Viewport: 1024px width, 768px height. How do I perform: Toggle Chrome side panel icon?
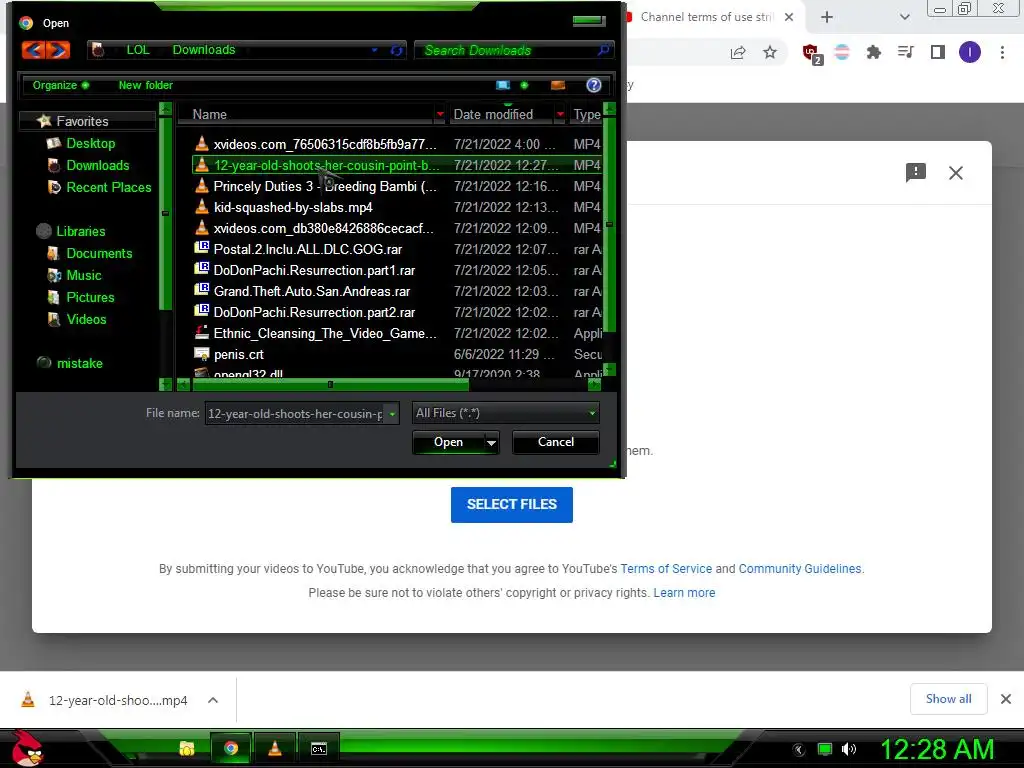[x=938, y=52]
